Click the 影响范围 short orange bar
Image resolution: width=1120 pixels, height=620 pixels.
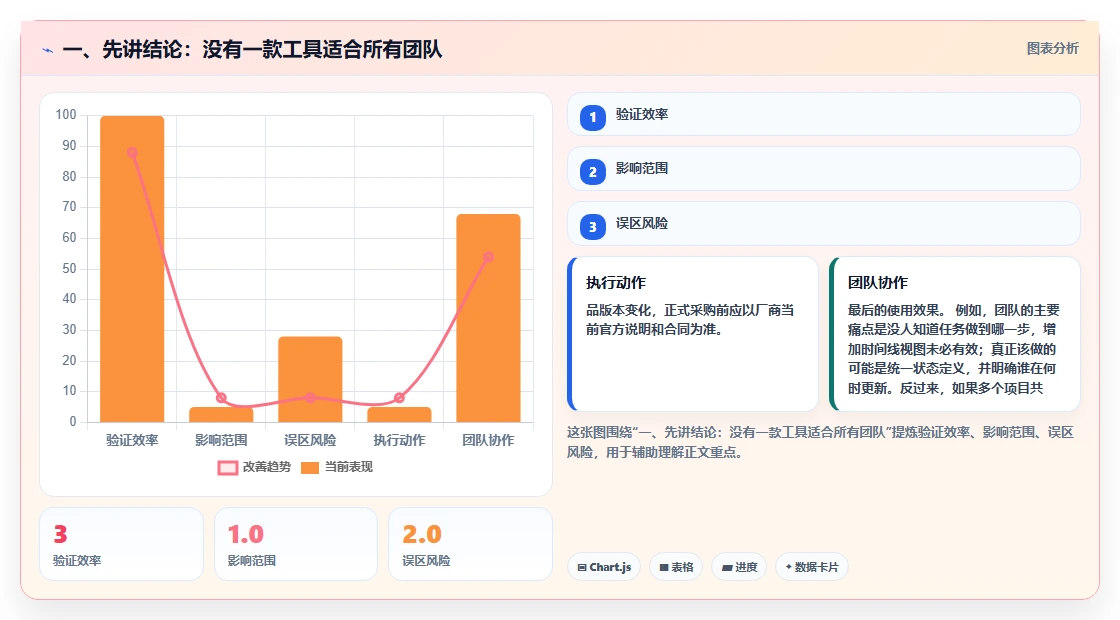coord(221,414)
